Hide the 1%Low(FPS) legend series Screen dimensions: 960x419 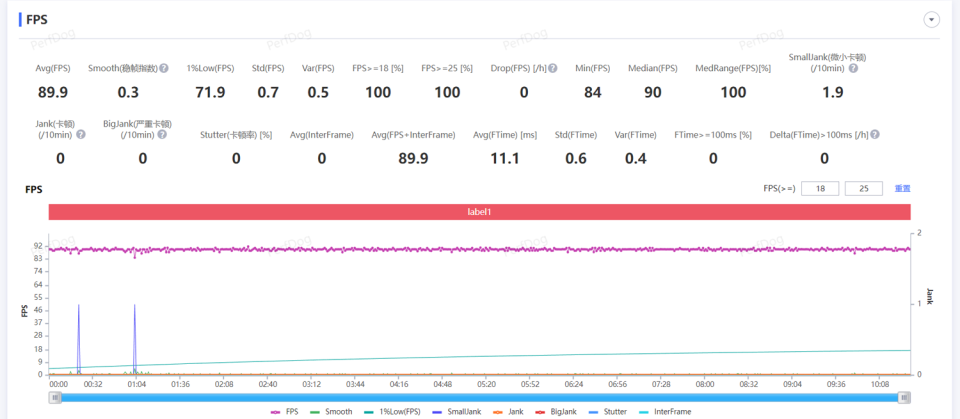392,412
